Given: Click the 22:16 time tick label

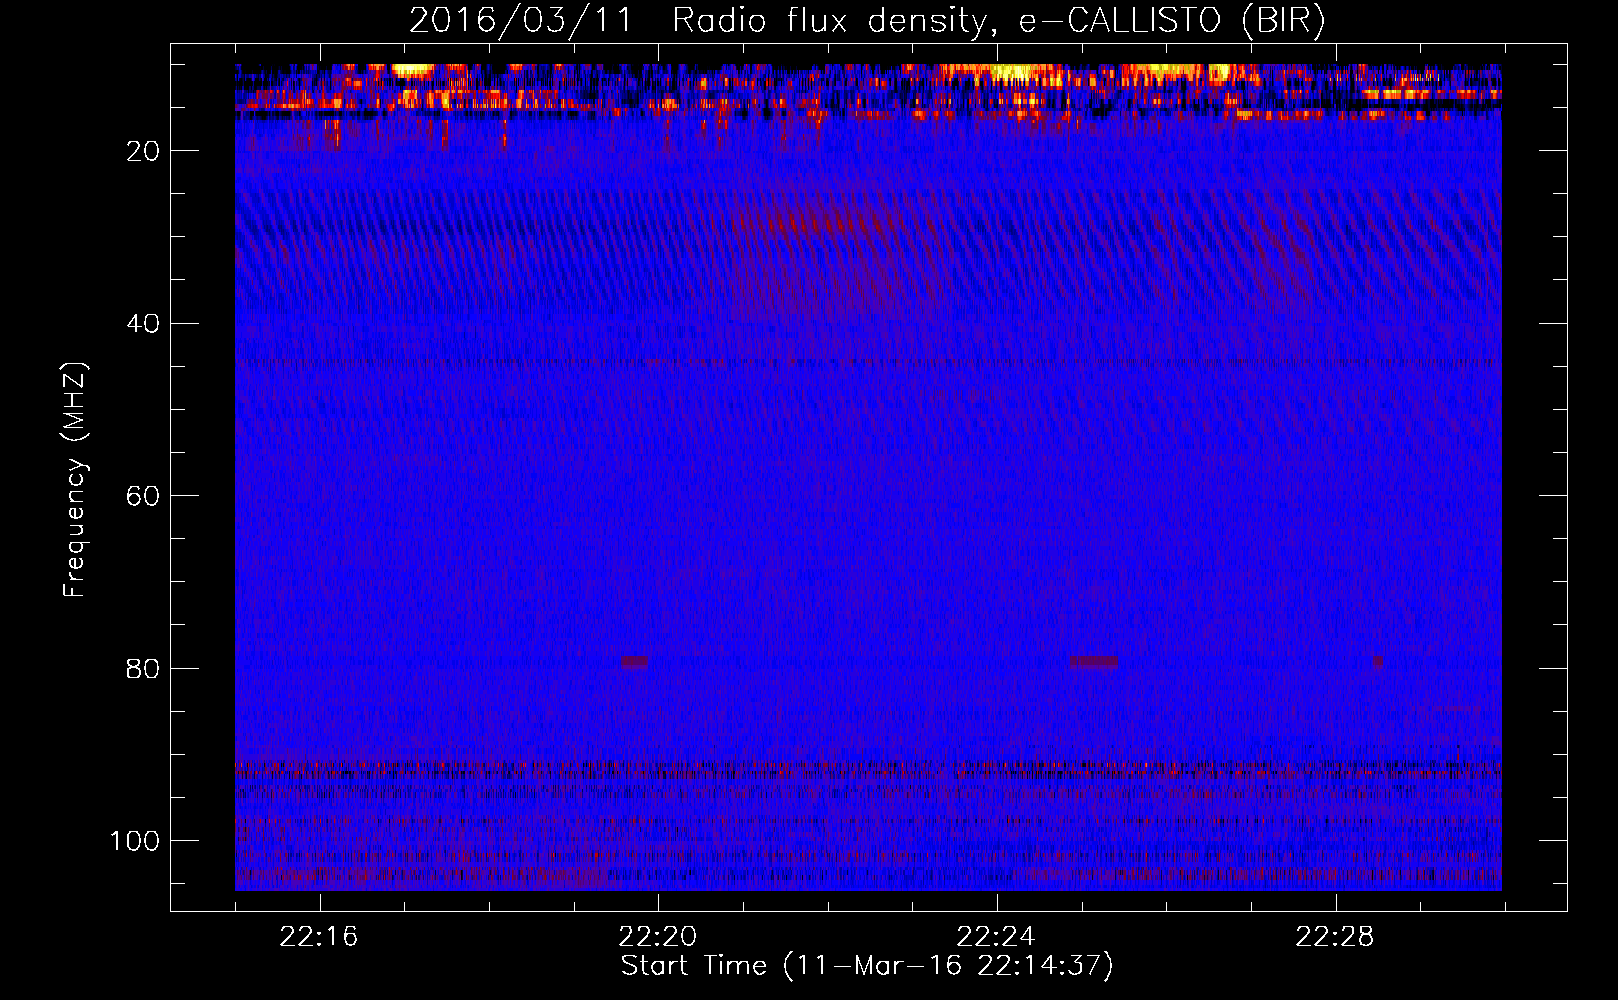Looking at the screenshot, I should (x=318, y=937).
